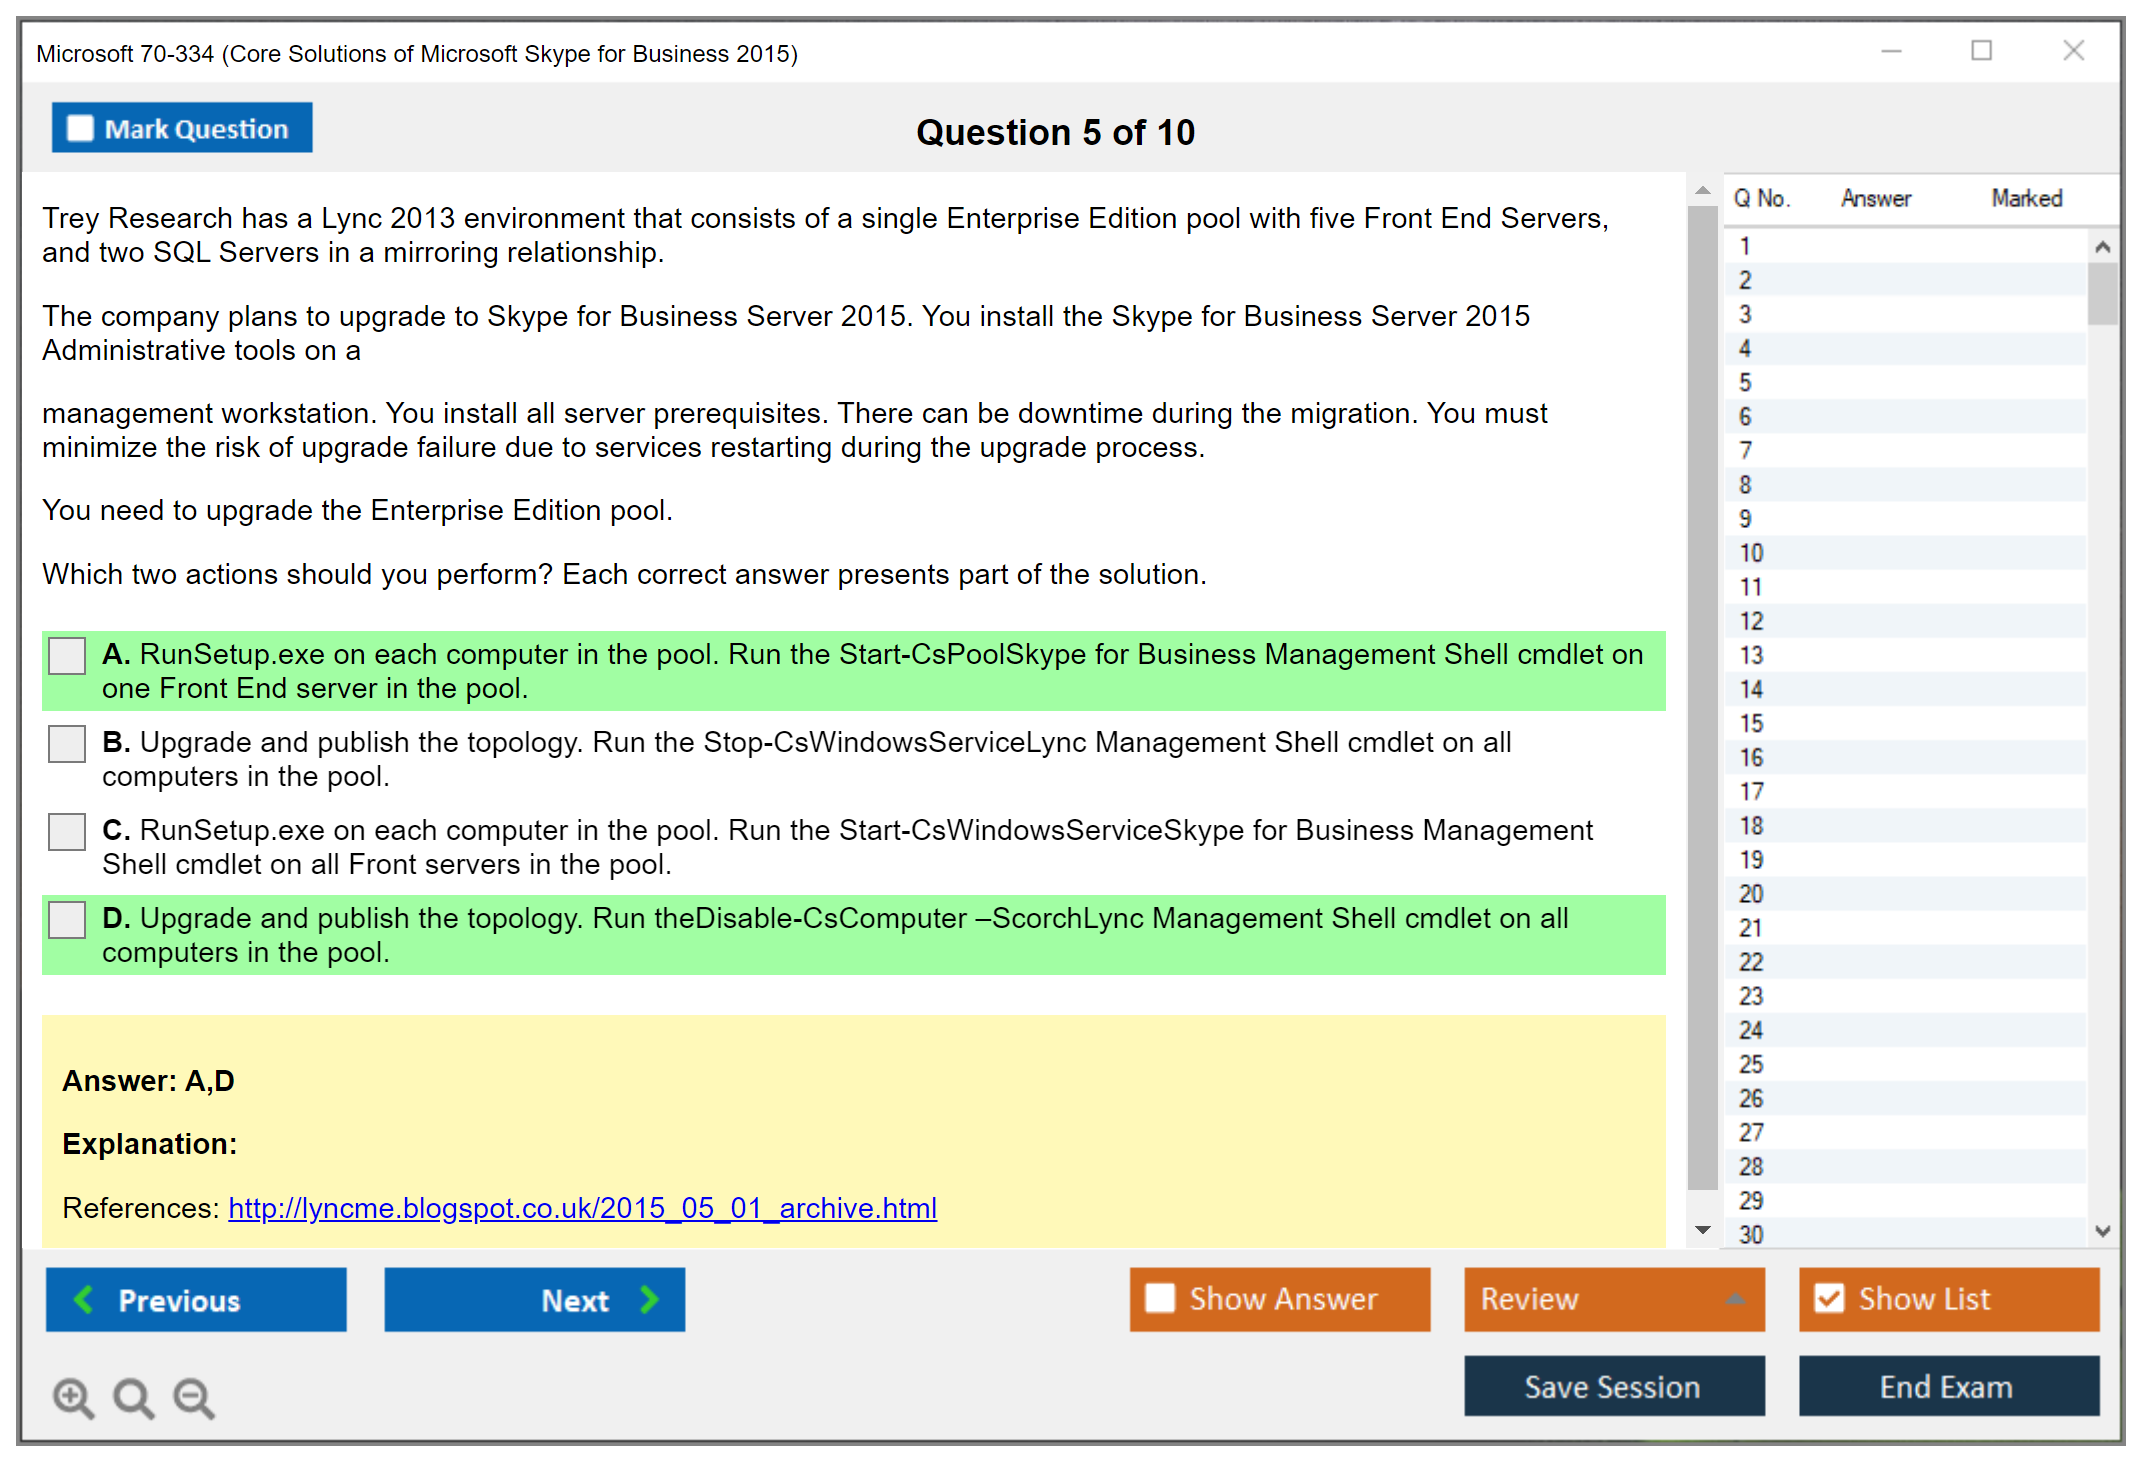Viewport: 2150px width, 1470px height.
Task: Click question list scroll-up arrow
Action: point(2102,247)
